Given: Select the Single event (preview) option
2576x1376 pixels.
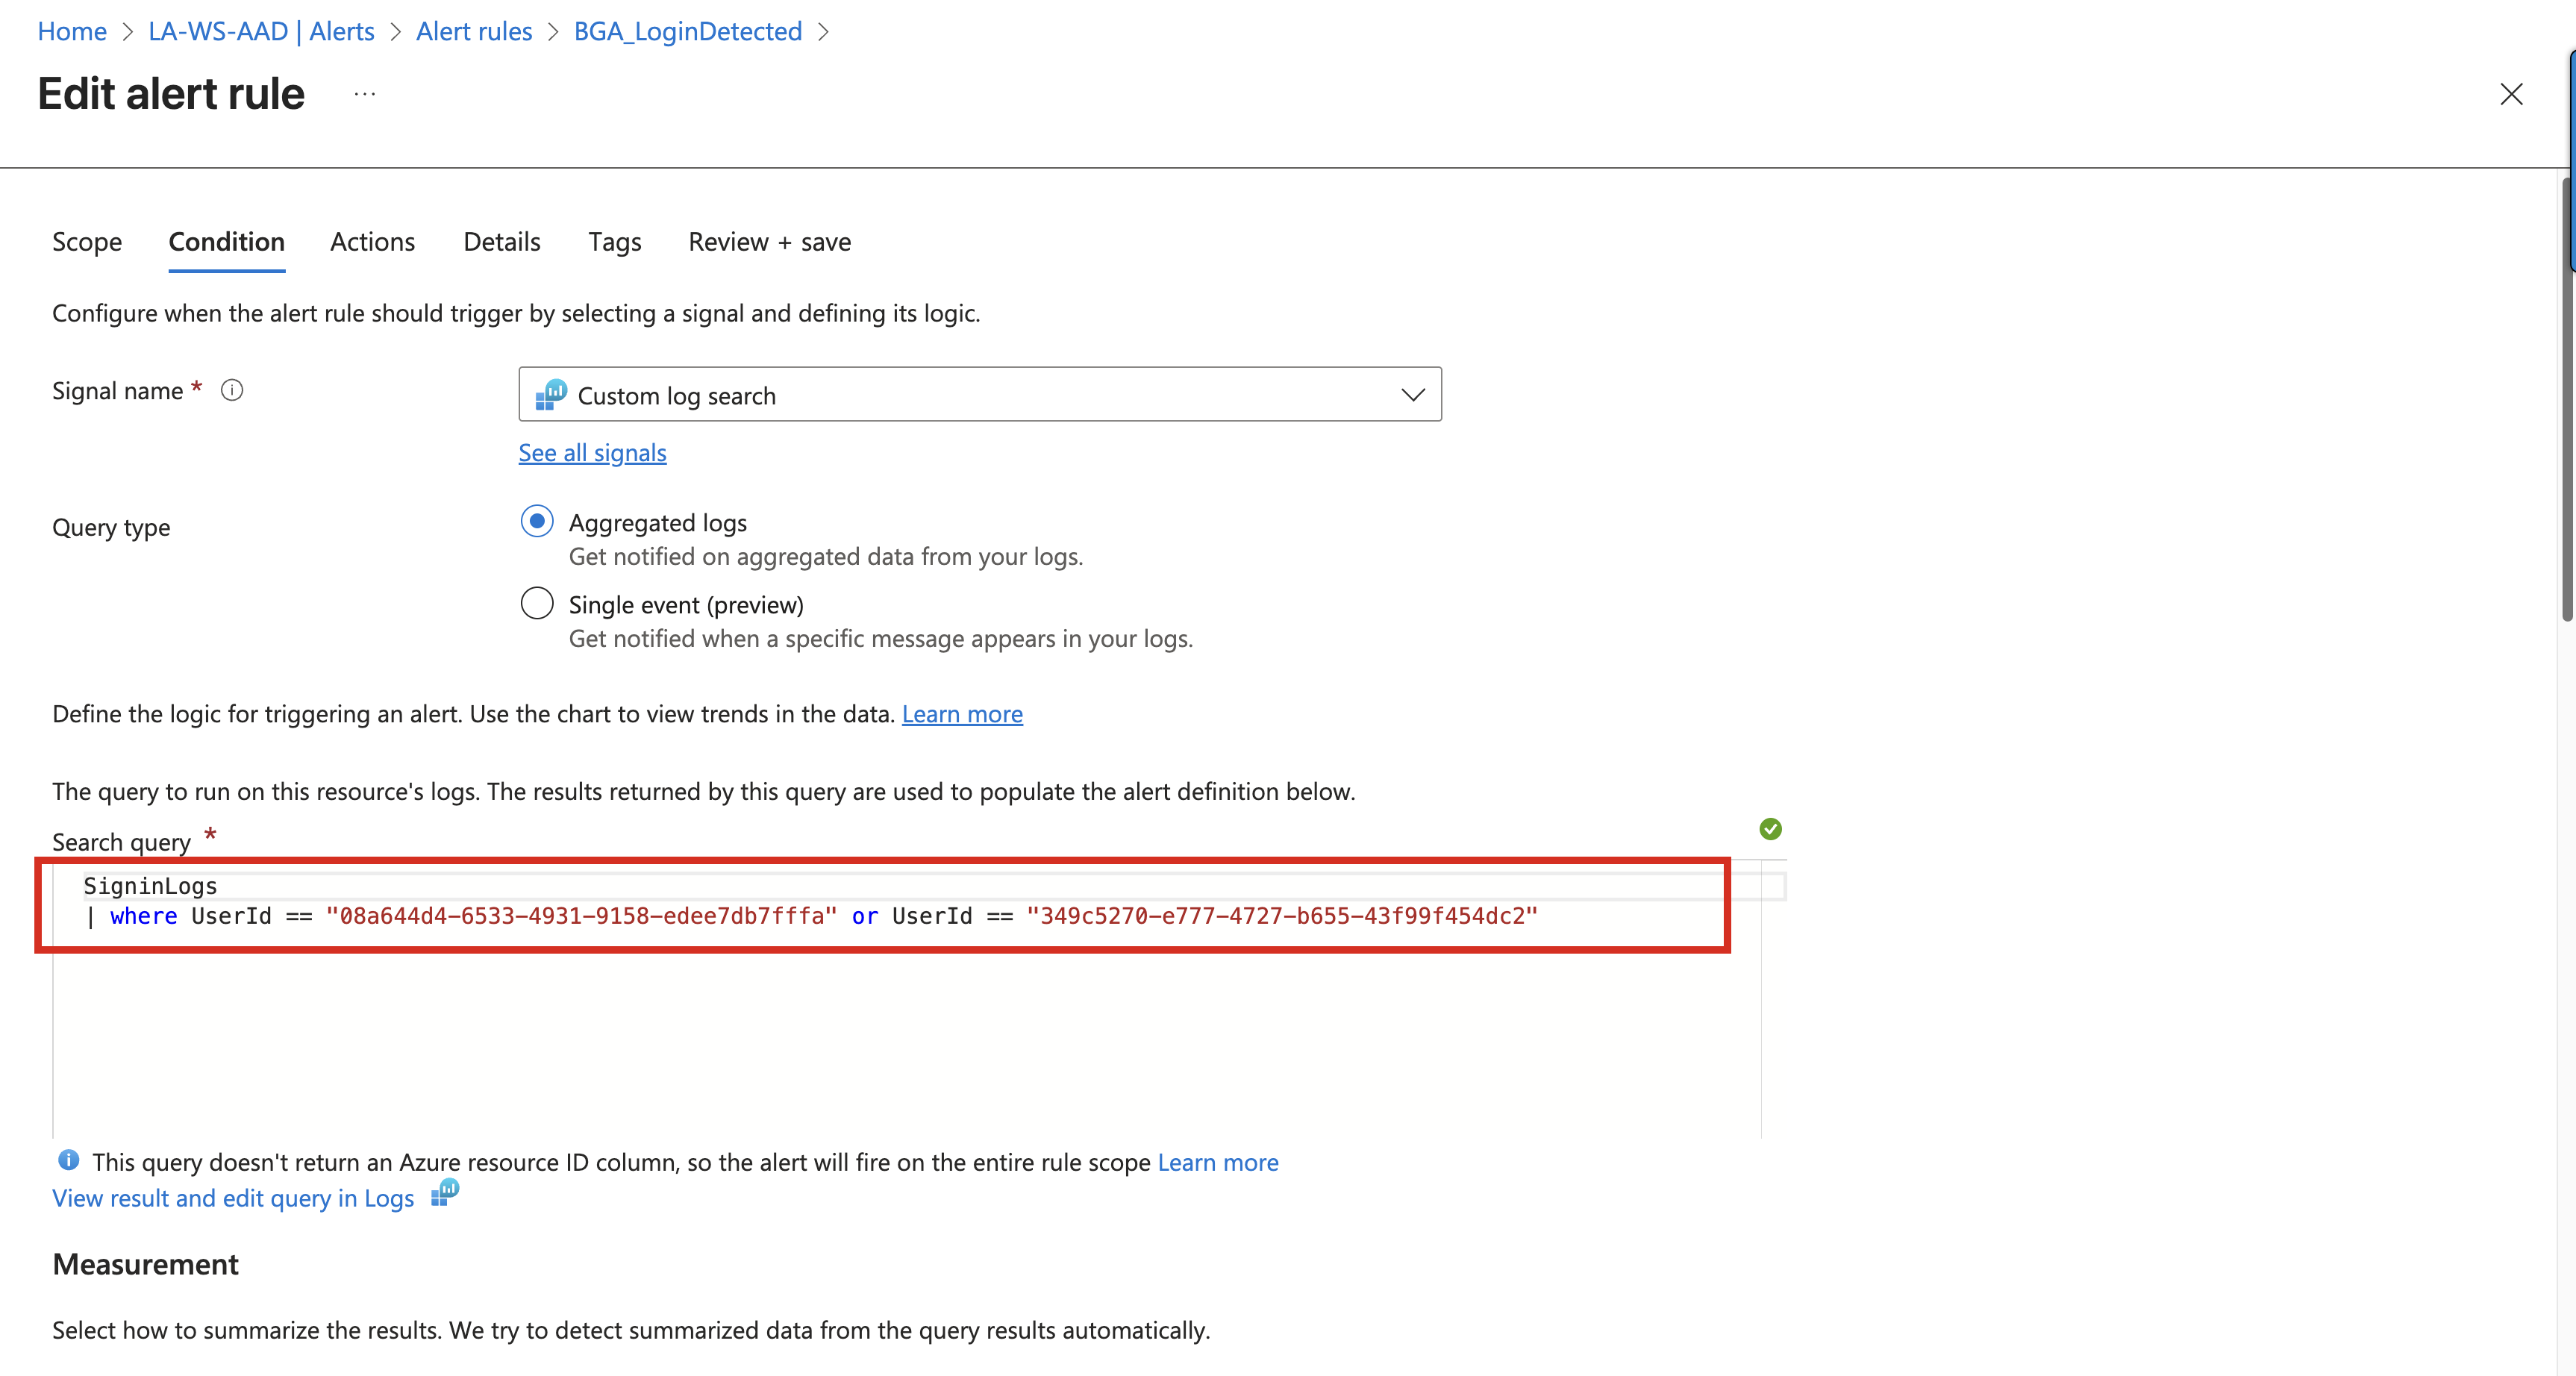Looking at the screenshot, I should [537, 603].
